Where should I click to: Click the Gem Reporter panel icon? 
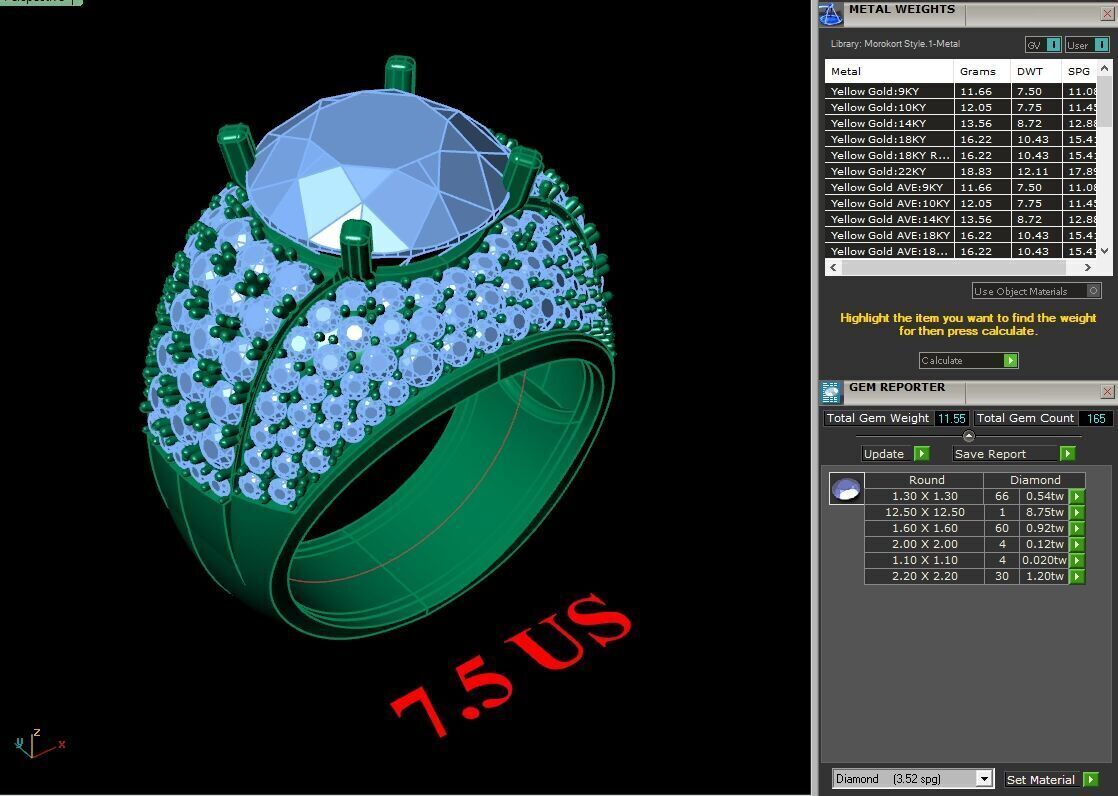click(x=831, y=392)
